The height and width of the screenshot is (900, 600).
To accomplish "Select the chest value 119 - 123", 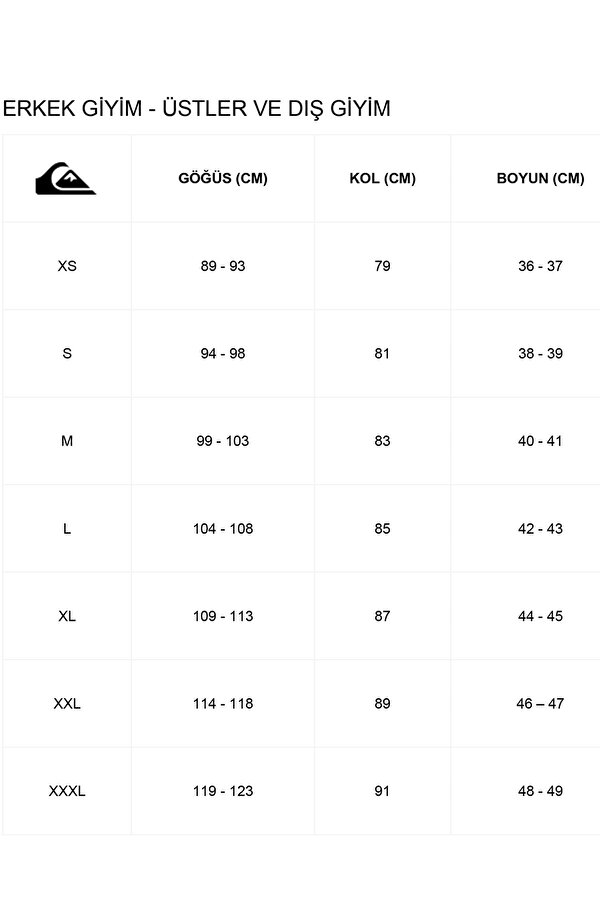I will tap(223, 791).
